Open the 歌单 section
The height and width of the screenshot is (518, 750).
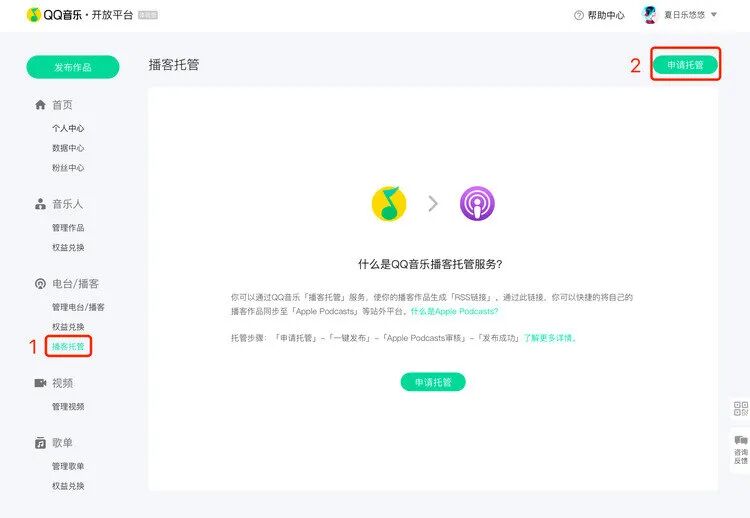click(x=62, y=443)
